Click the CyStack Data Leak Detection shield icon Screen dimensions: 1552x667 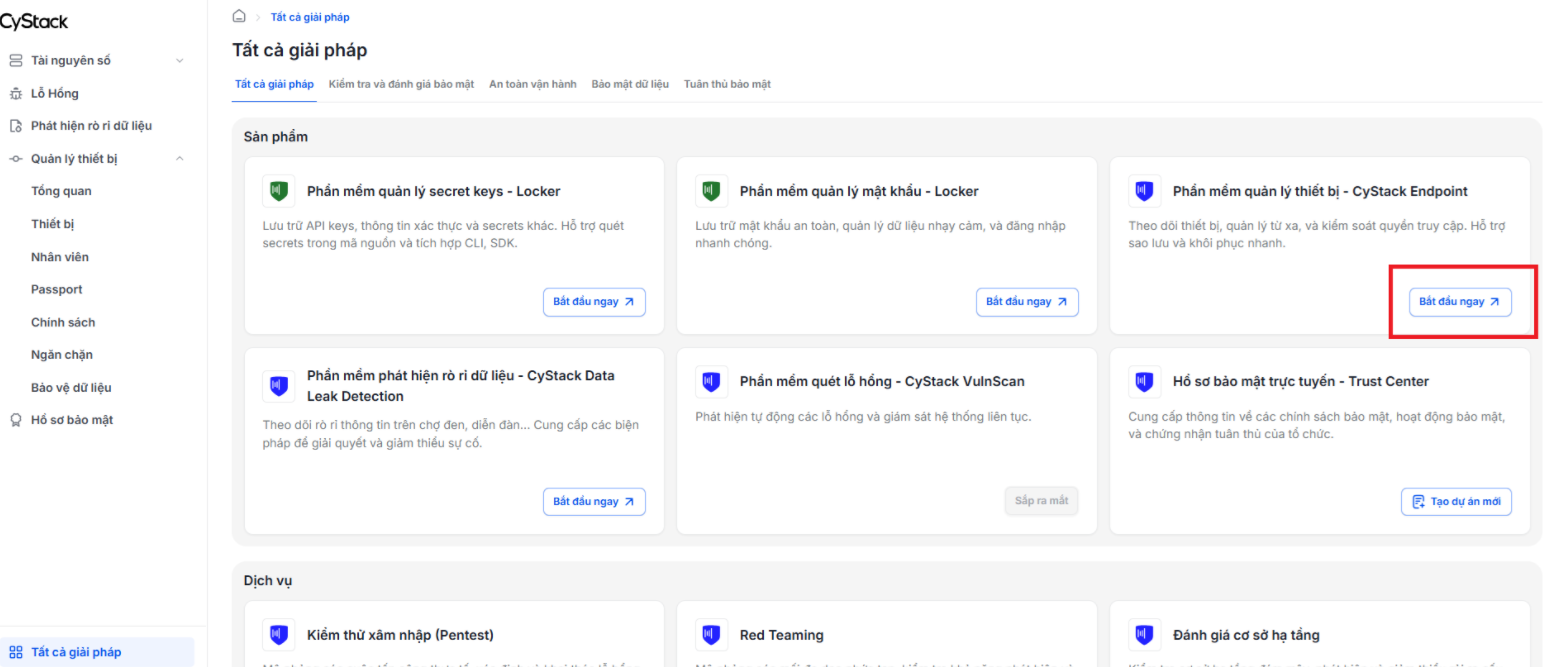click(277, 385)
